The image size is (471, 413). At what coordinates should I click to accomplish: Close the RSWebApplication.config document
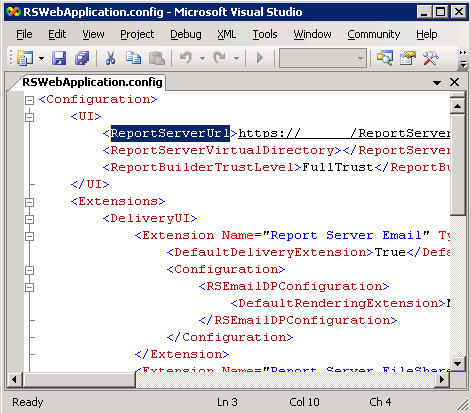(x=454, y=82)
